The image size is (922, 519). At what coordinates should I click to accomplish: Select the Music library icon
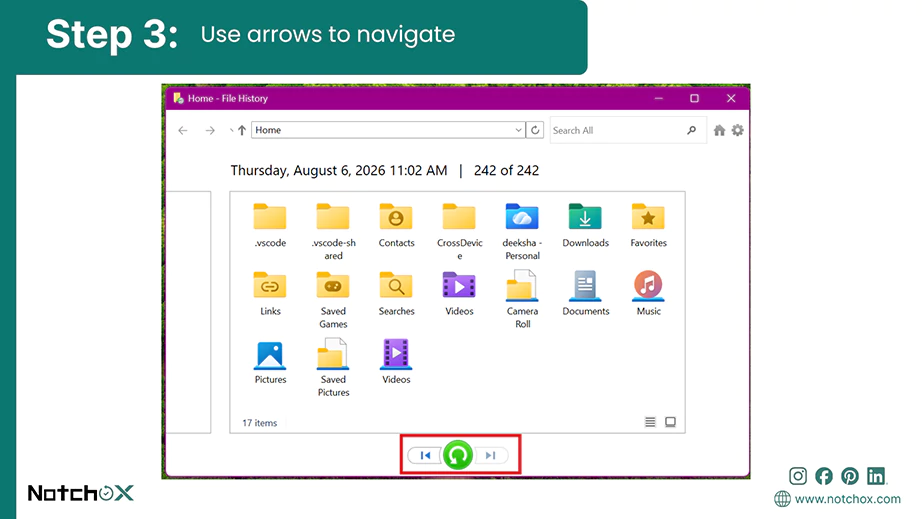click(648, 294)
